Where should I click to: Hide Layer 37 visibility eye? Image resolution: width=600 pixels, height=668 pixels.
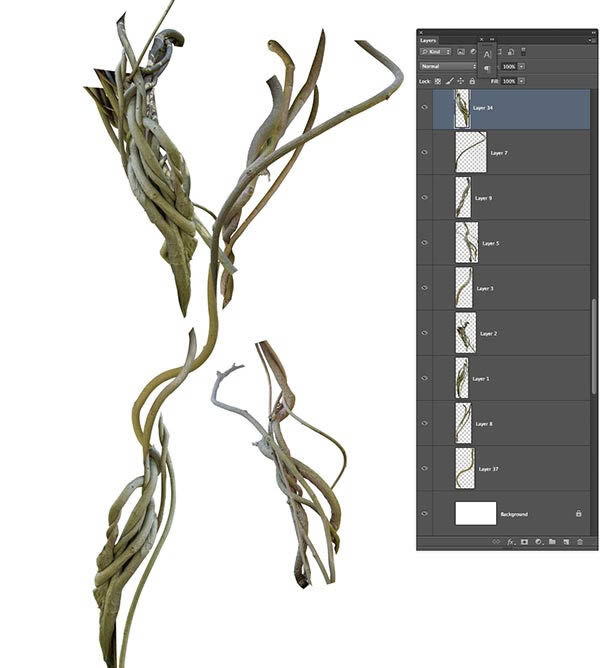(424, 469)
